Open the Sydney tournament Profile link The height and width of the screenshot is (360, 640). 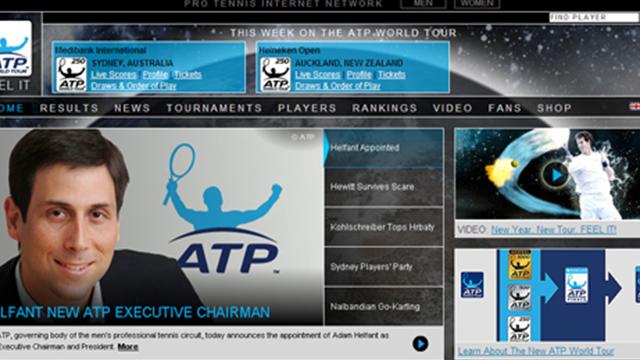coord(155,75)
